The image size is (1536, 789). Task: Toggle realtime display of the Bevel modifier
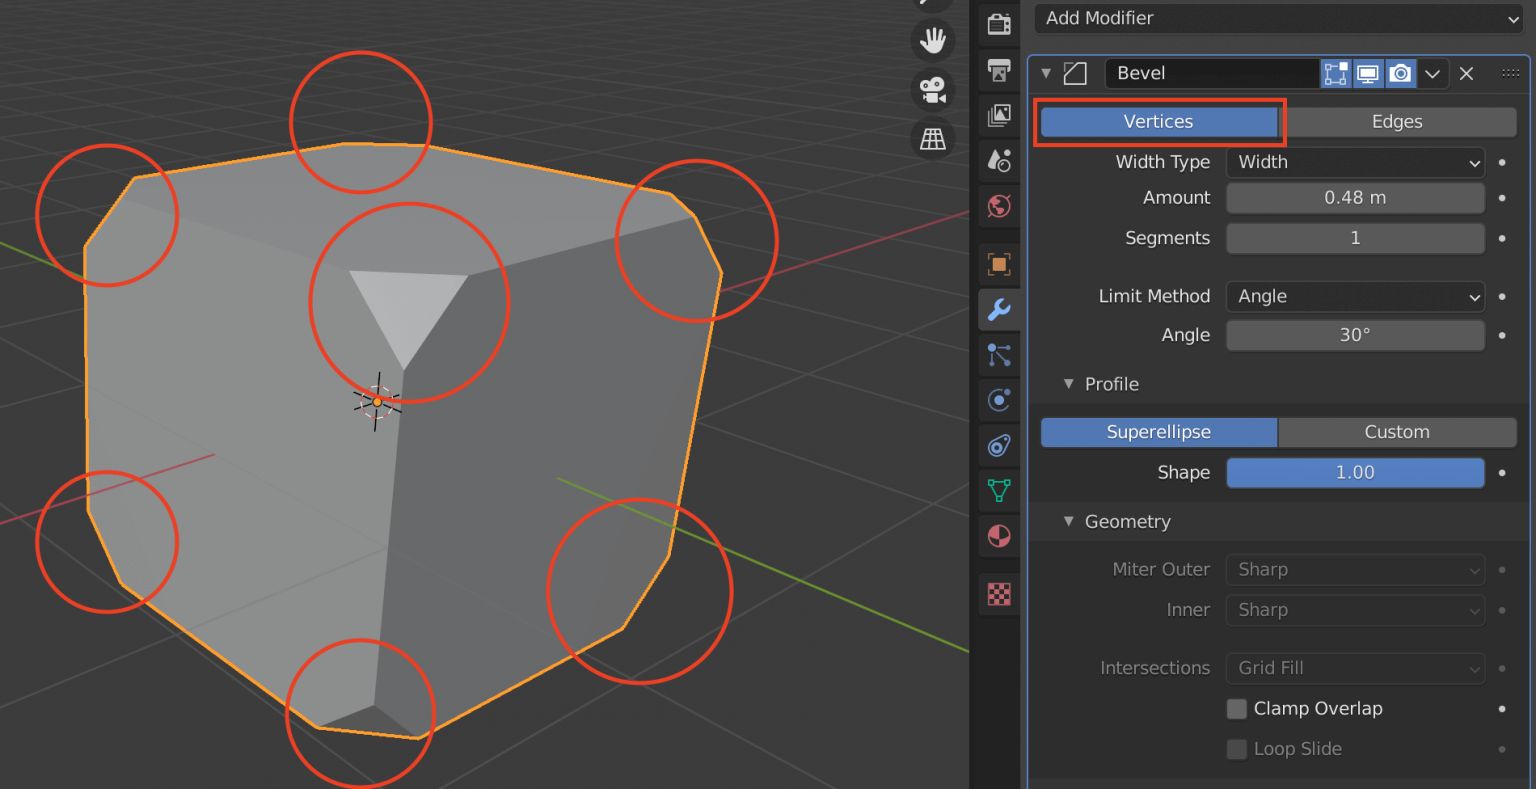[1367, 72]
